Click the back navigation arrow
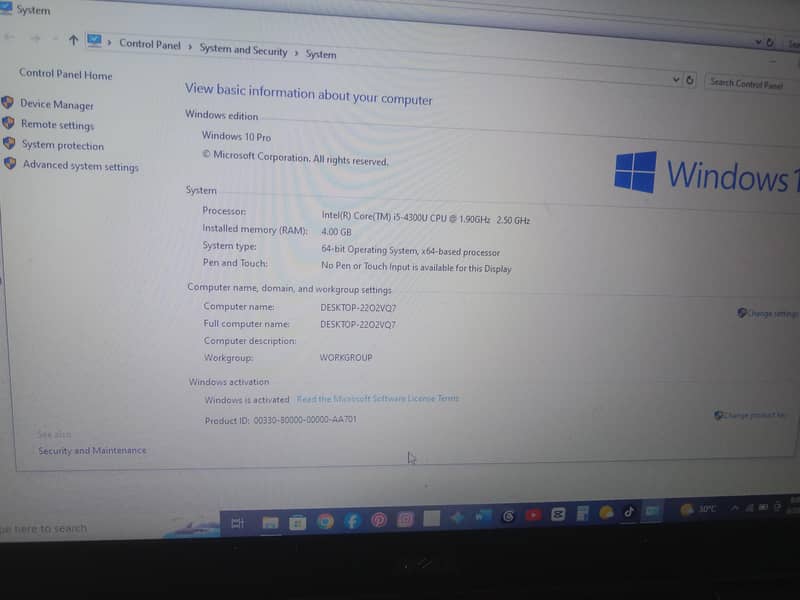 [9, 37]
